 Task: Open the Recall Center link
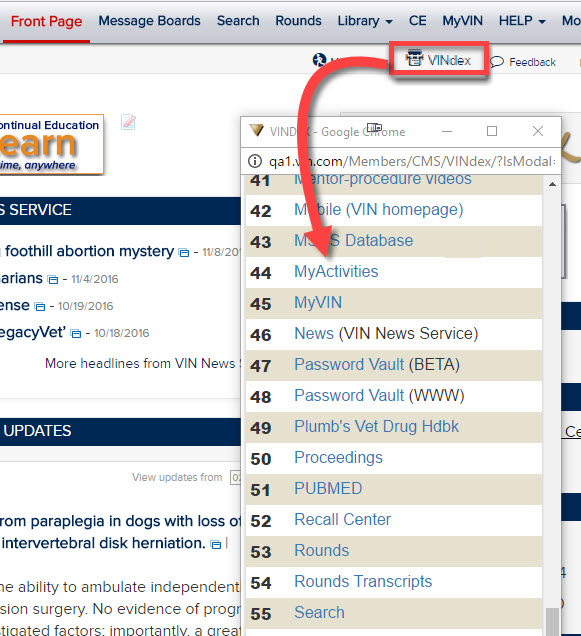coord(342,519)
